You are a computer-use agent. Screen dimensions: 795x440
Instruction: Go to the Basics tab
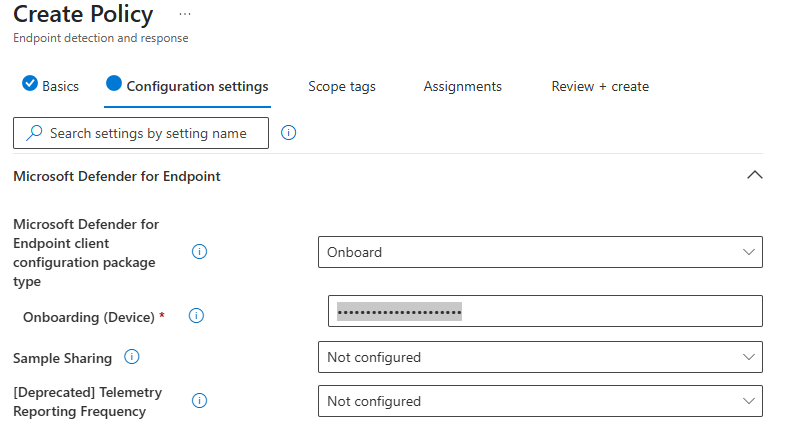pos(60,86)
